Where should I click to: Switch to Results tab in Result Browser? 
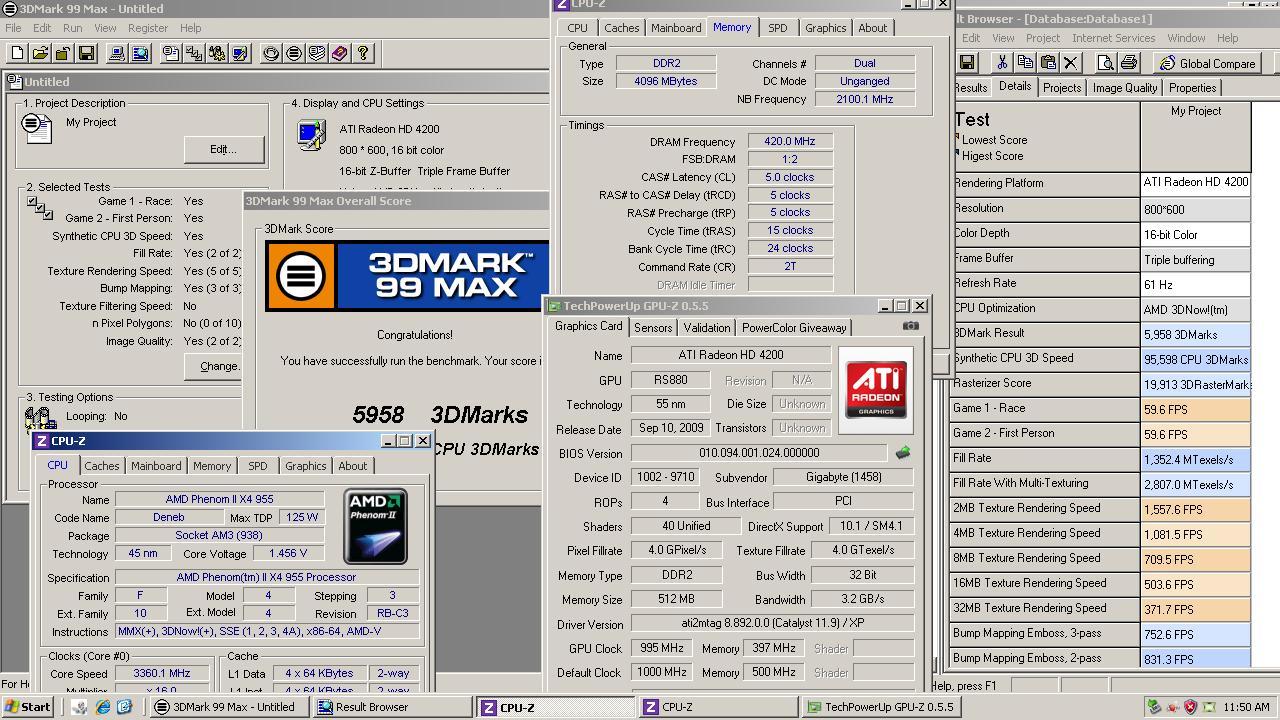[x=970, y=88]
